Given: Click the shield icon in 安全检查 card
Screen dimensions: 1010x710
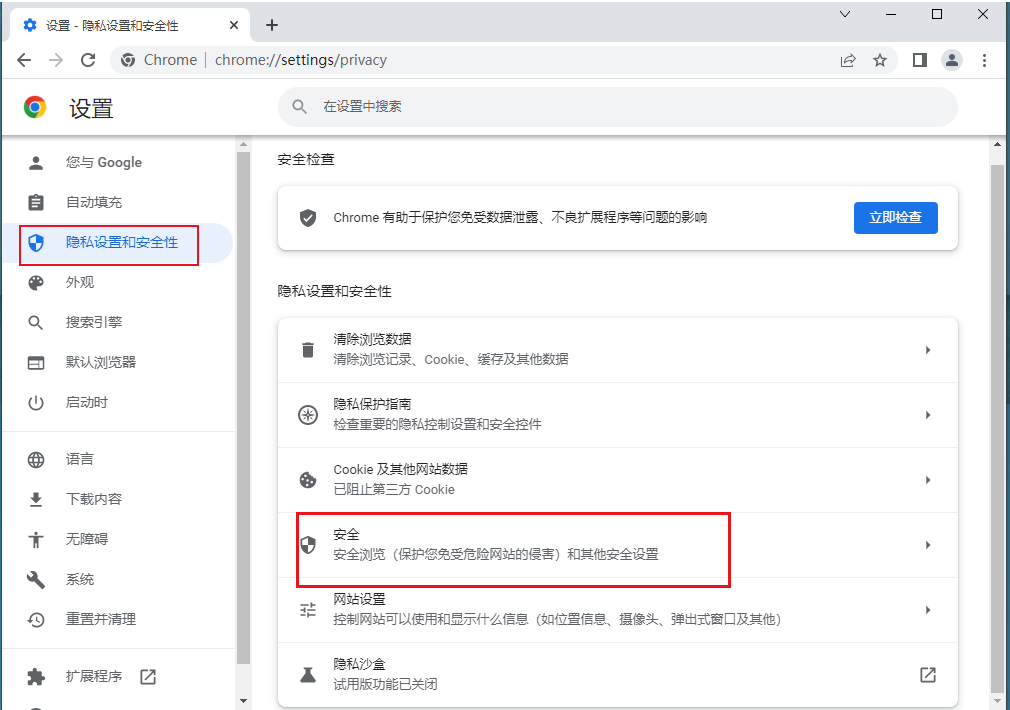Looking at the screenshot, I should [308, 218].
